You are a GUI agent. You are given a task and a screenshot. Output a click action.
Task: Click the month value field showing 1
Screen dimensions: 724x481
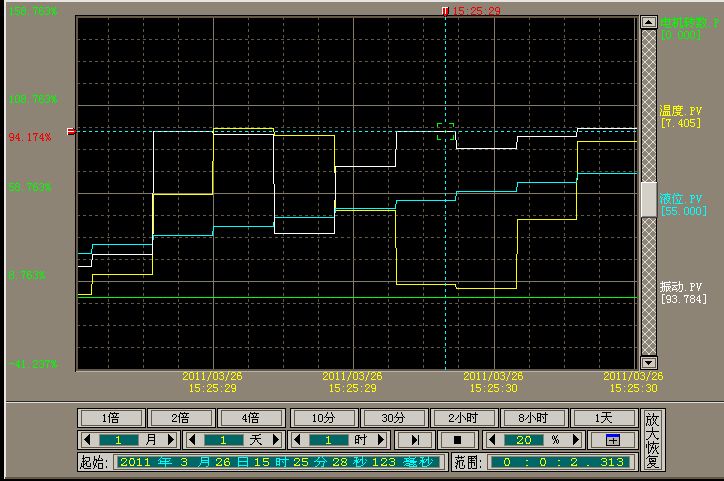118,440
